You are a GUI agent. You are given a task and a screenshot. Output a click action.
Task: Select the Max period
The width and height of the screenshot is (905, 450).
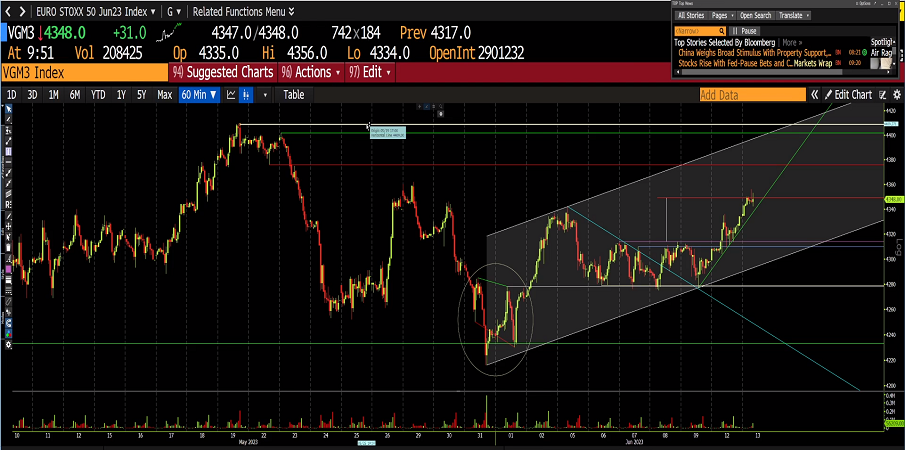point(164,95)
